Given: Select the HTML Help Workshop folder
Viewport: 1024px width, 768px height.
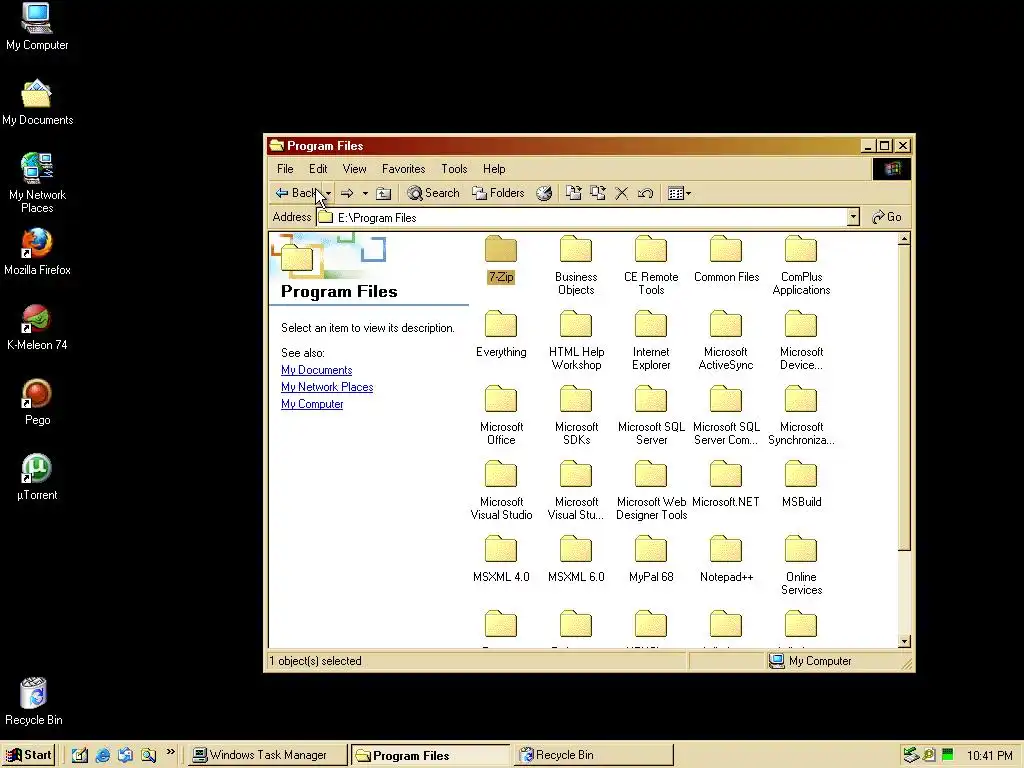Looking at the screenshot, I should click(x=576, y=340).
